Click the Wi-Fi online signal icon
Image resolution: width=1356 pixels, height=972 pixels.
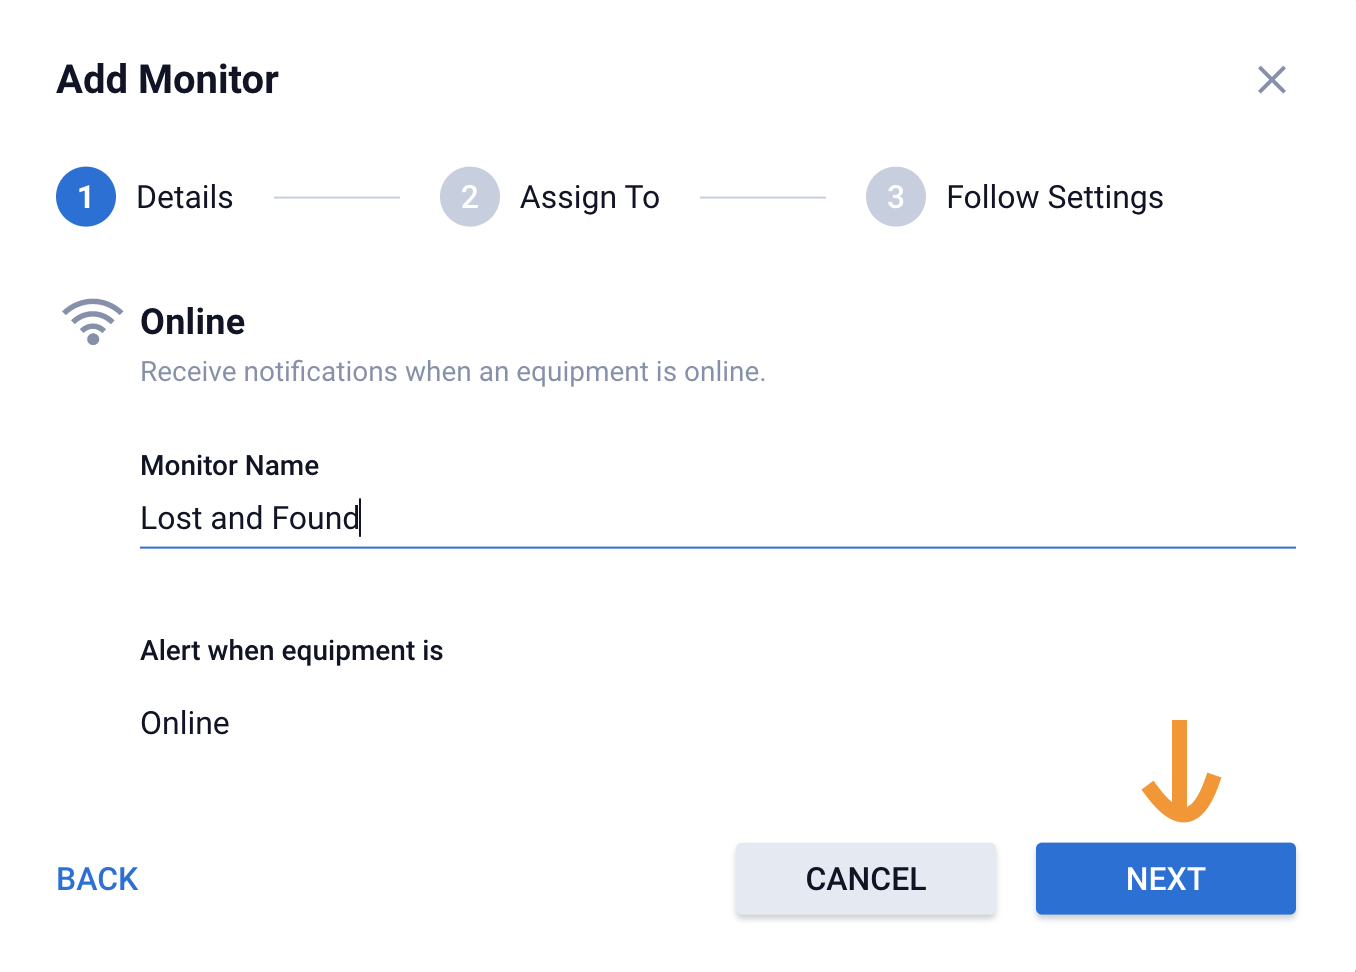click(x=92, y=321)
